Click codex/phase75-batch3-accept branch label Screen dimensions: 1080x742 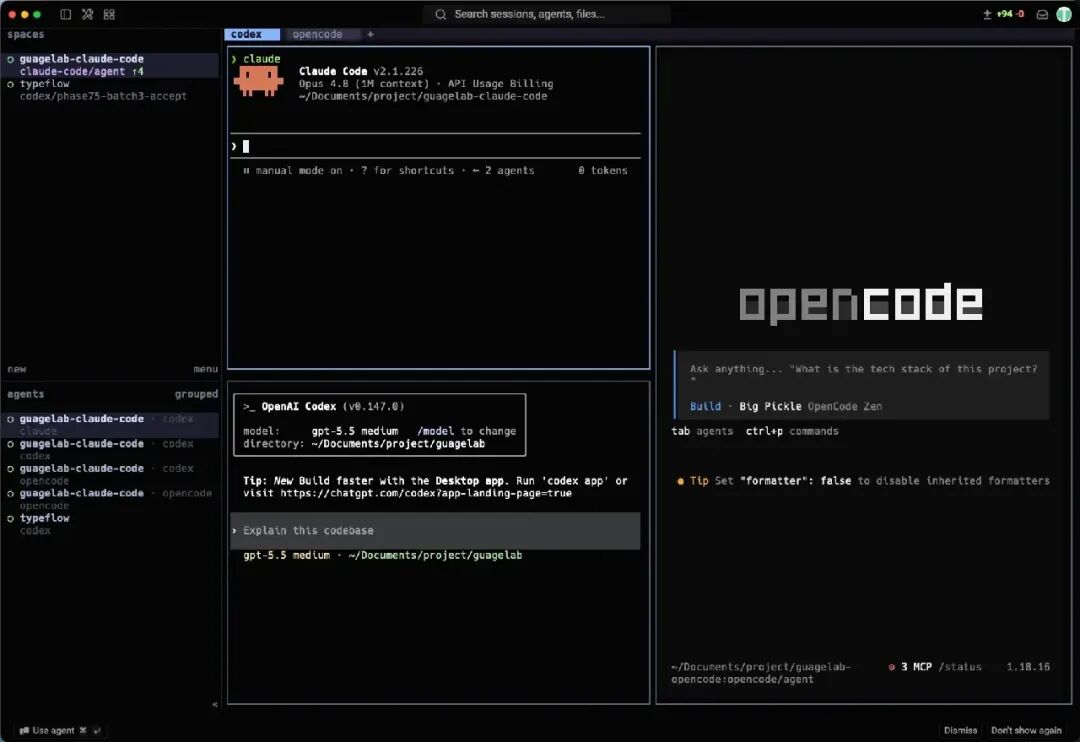click(x=103, y=96)
